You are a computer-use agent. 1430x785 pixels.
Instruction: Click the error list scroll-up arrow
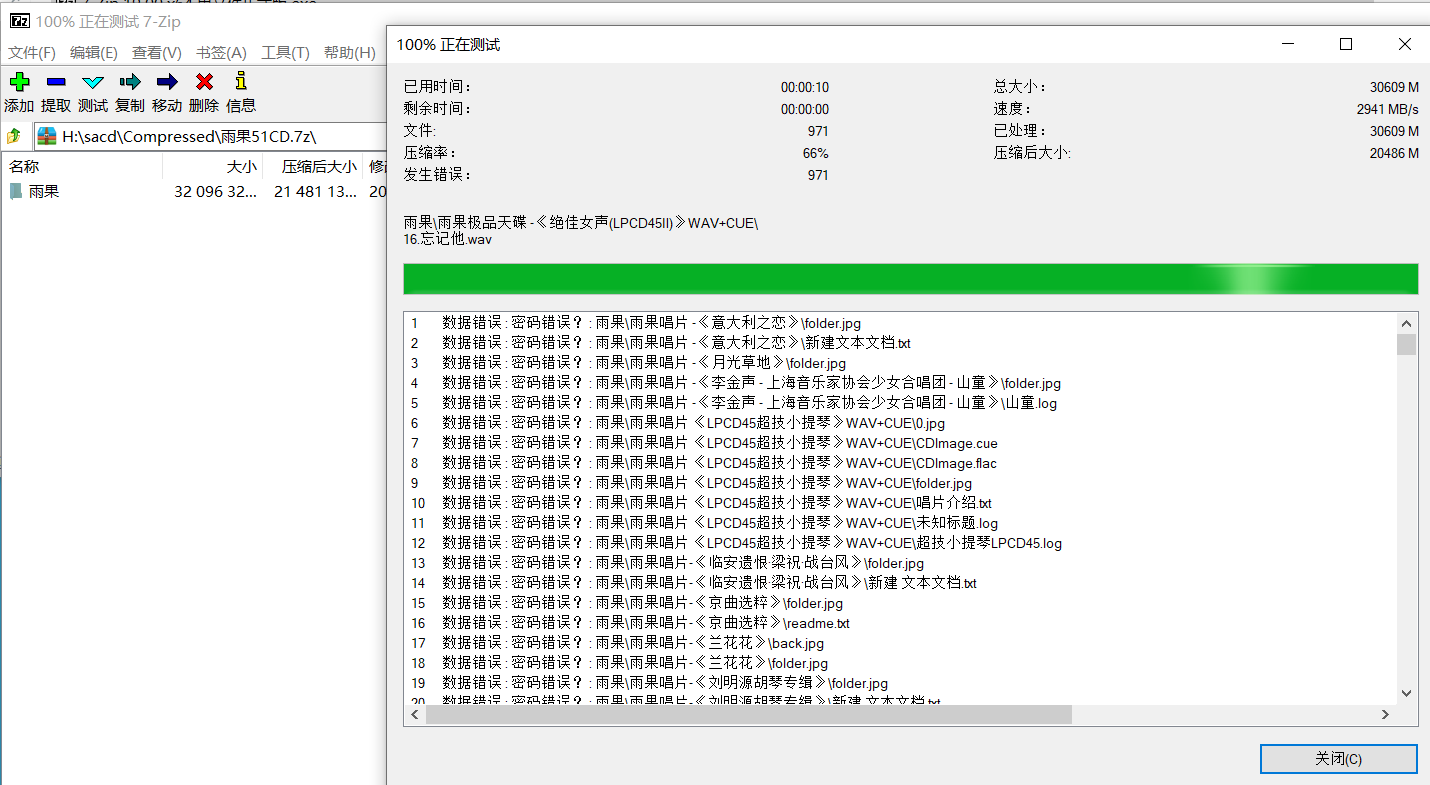[x=1406, y=323]
